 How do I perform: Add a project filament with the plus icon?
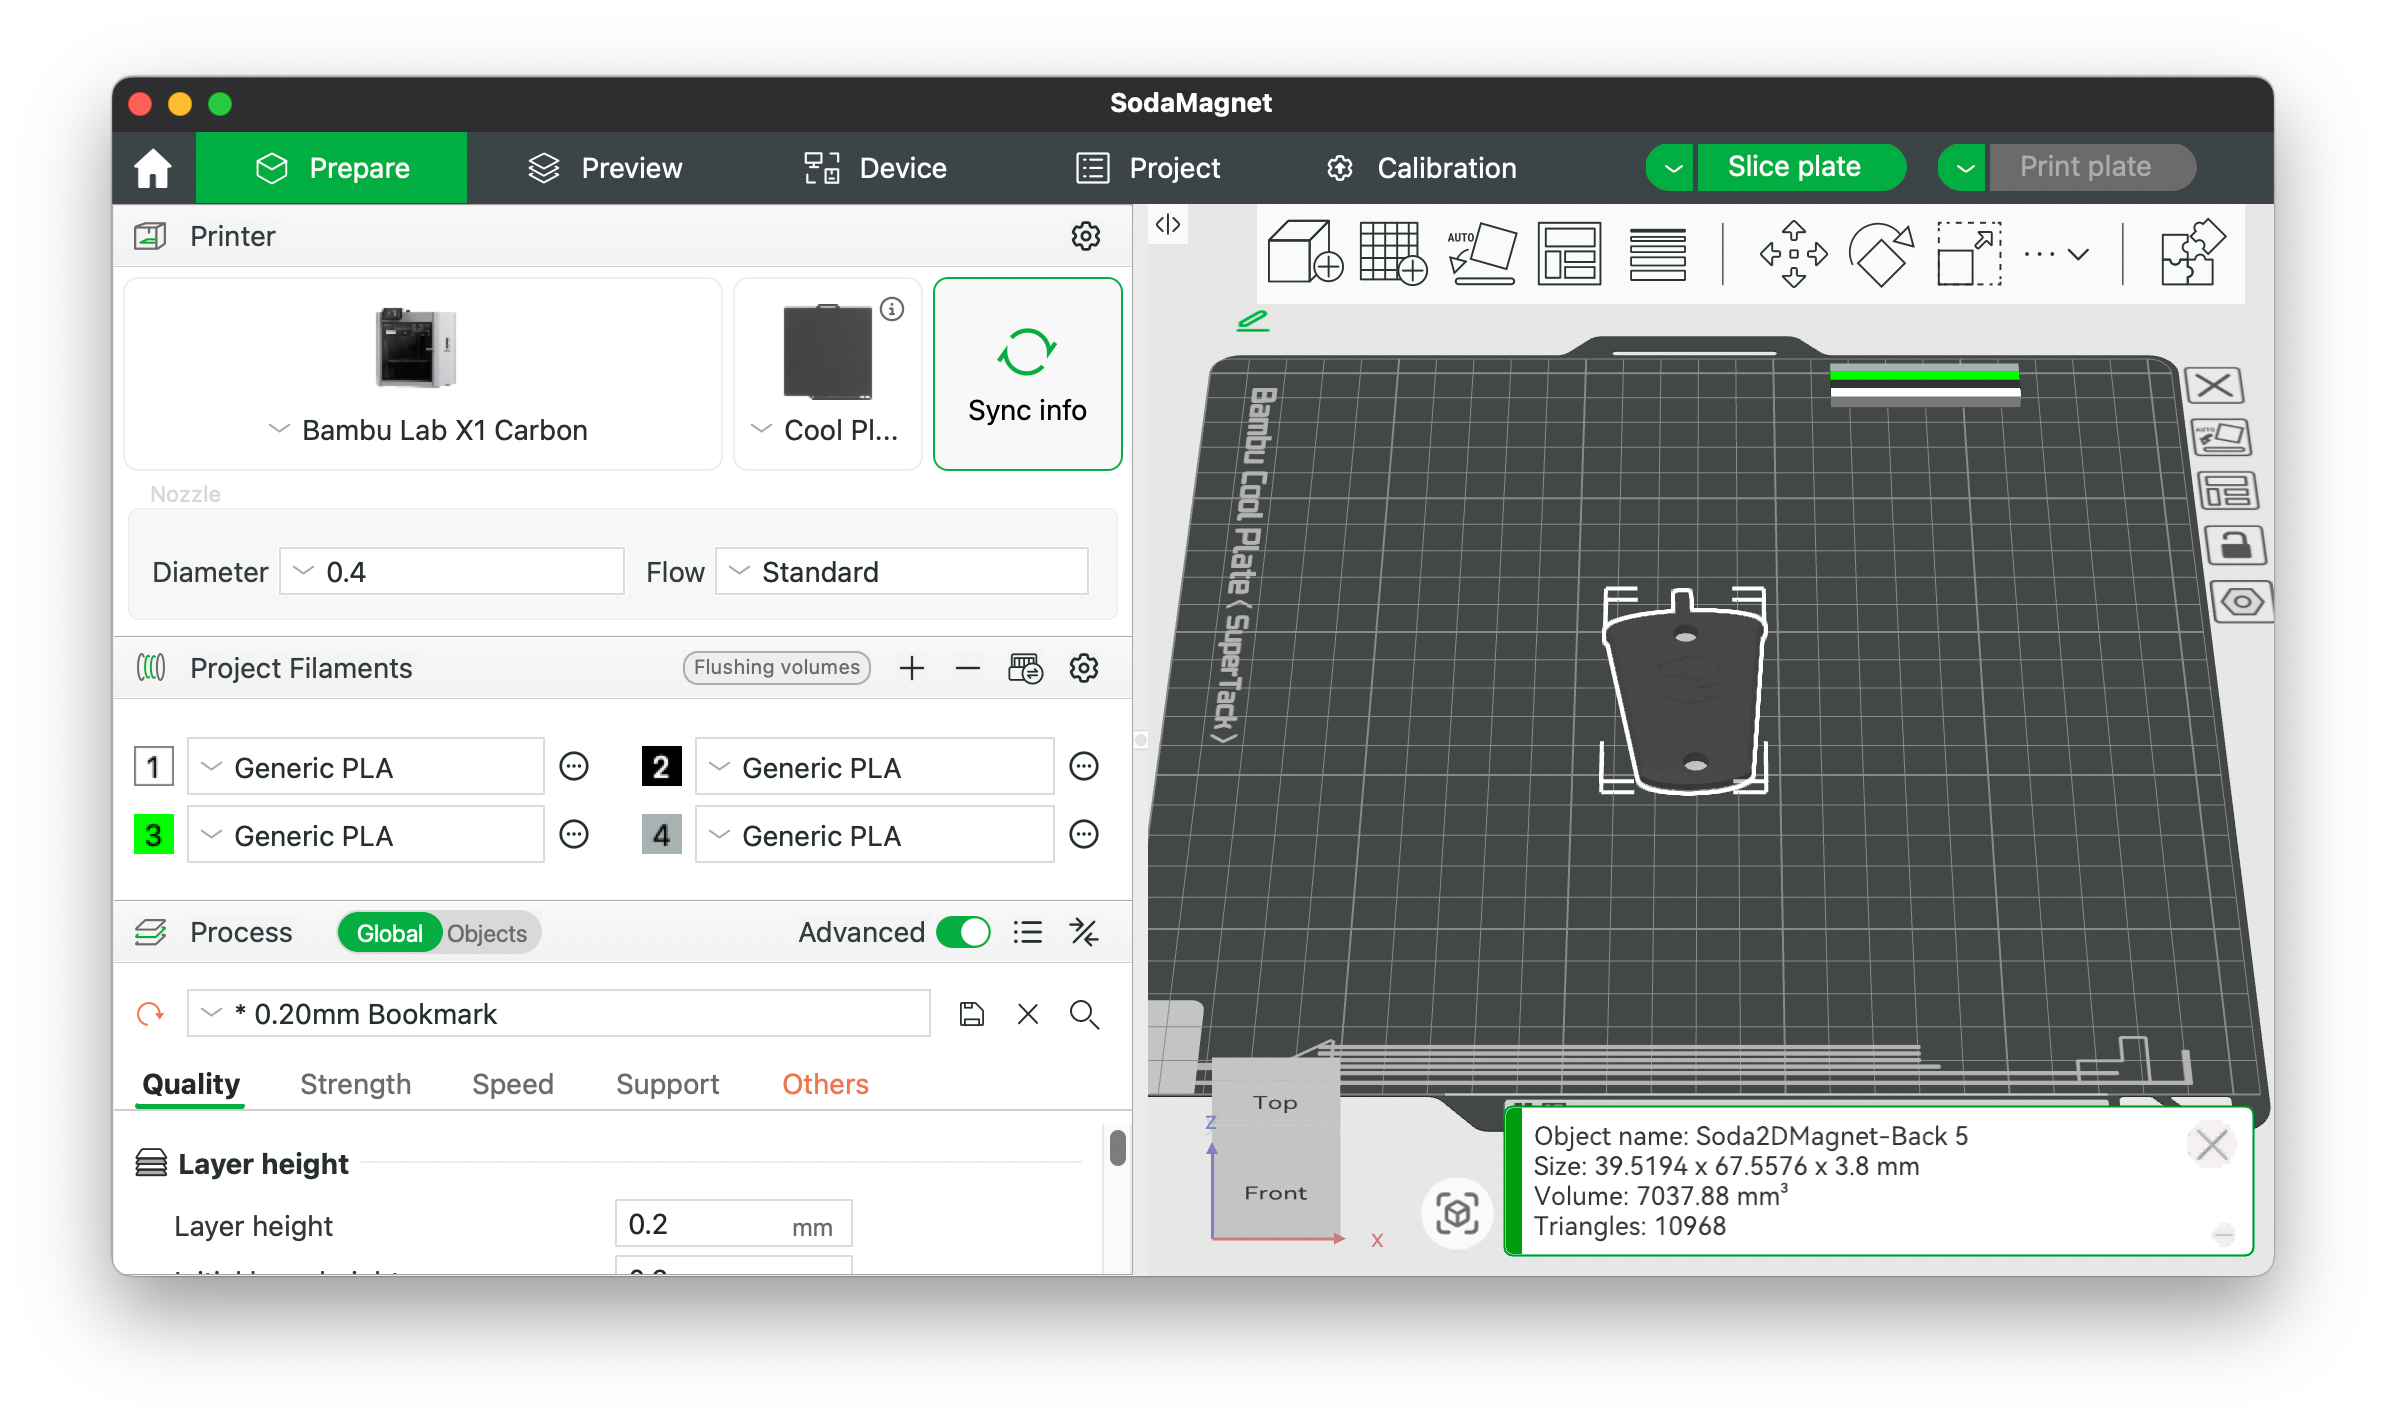911,668
